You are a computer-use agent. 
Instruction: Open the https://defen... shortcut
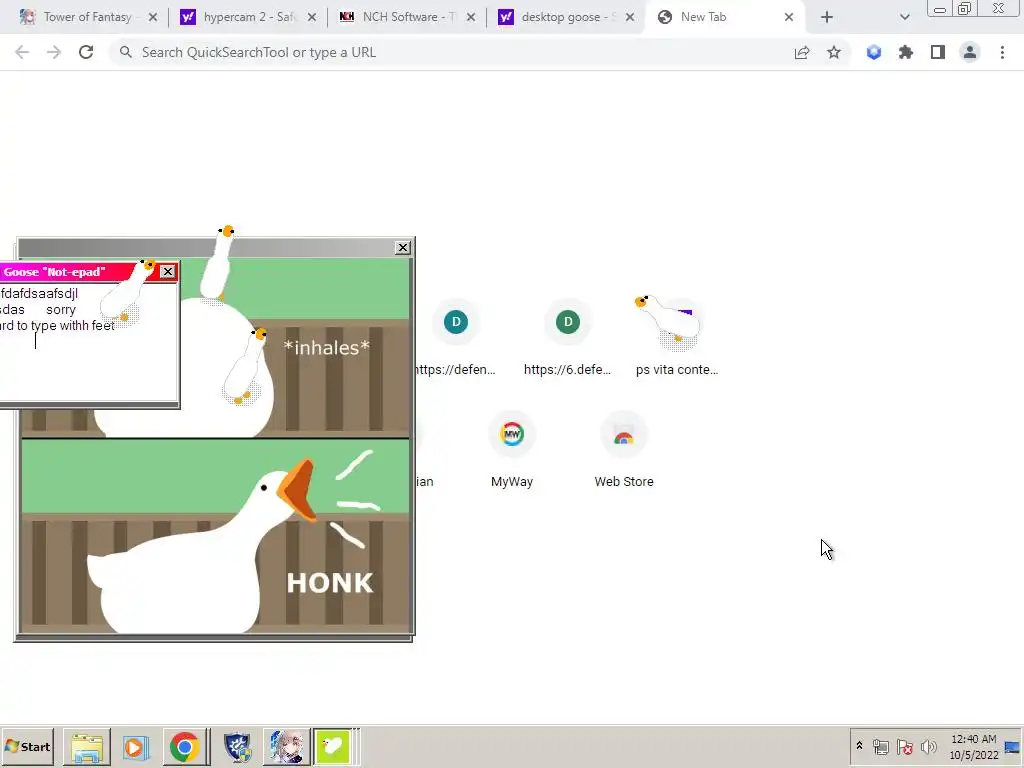[x=456, y=338]
